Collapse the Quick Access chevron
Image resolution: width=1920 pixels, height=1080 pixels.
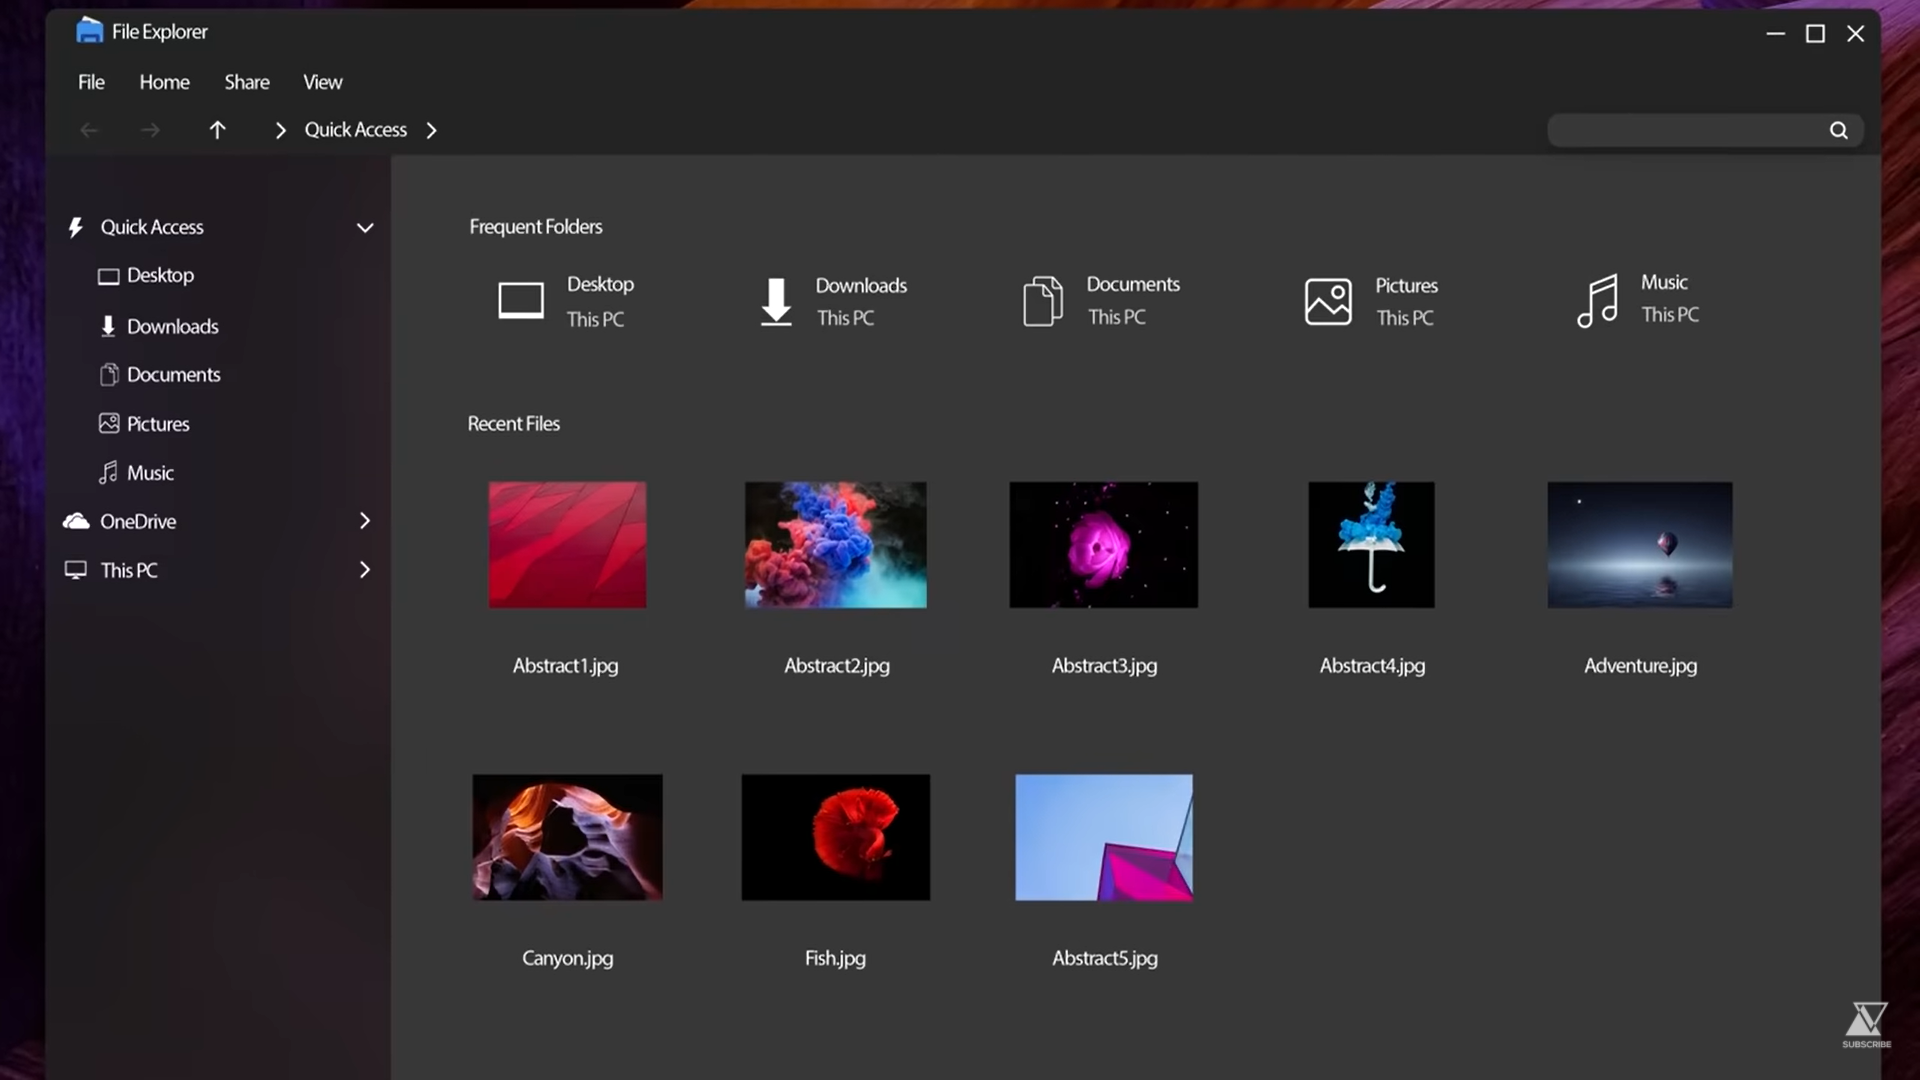click(x=365, y=227)
